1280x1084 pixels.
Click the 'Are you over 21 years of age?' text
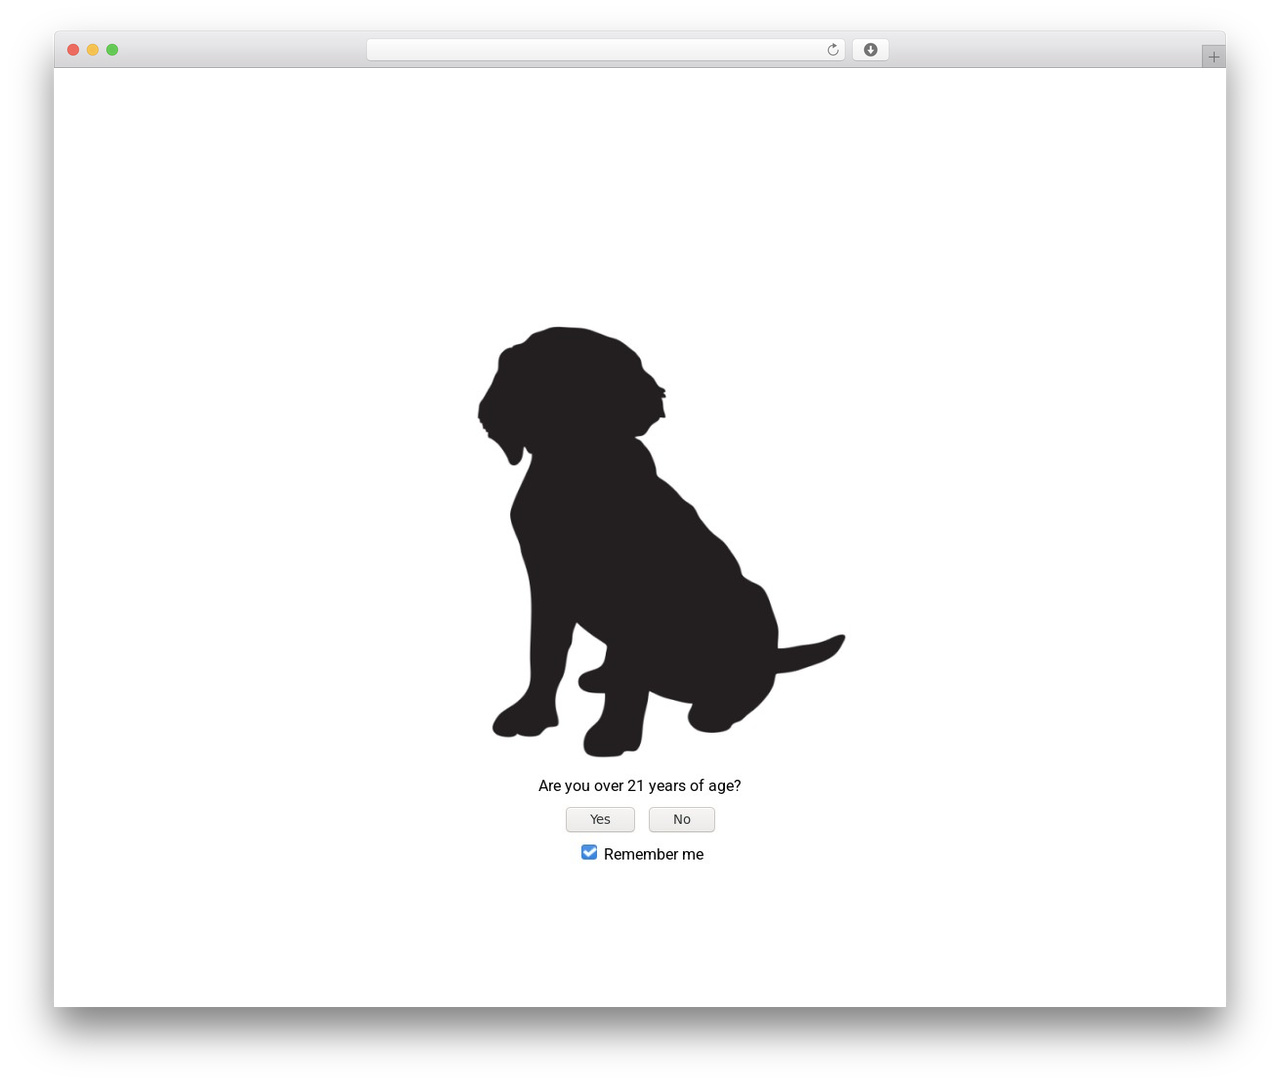point(640,786)
